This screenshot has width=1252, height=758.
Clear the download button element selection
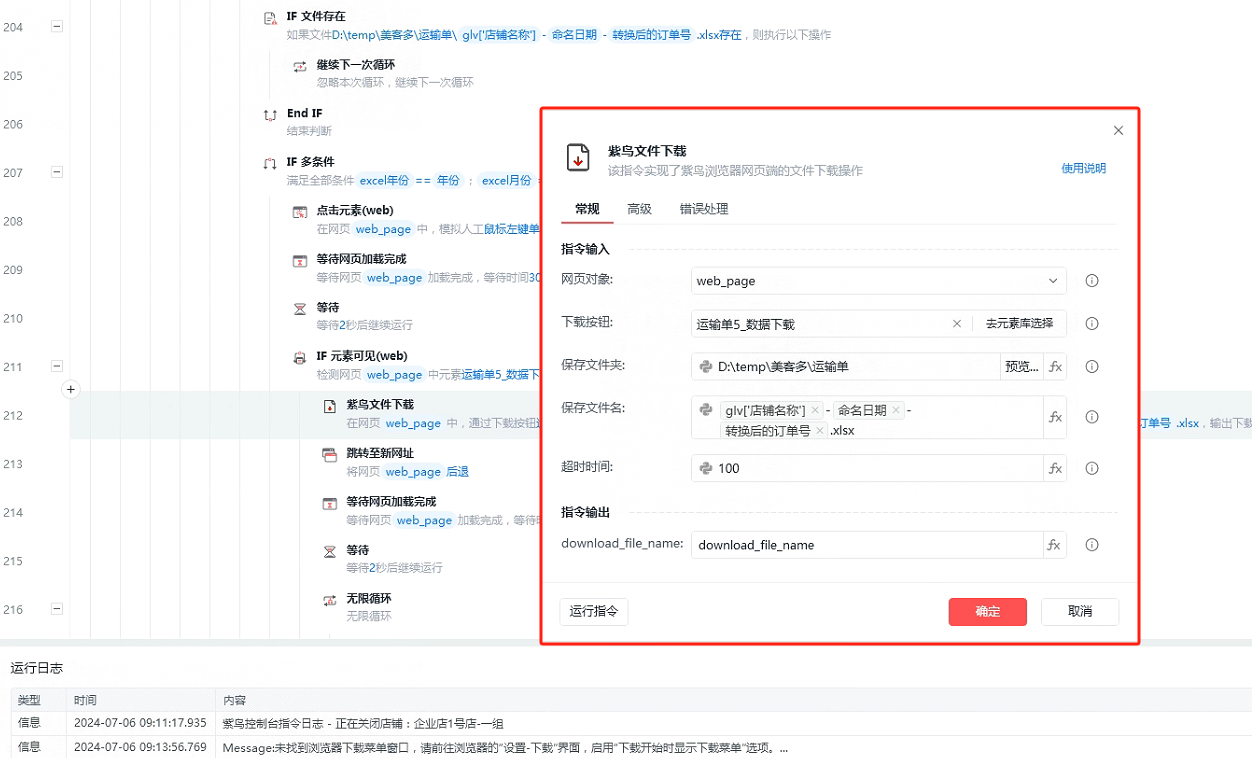point(957,324)
